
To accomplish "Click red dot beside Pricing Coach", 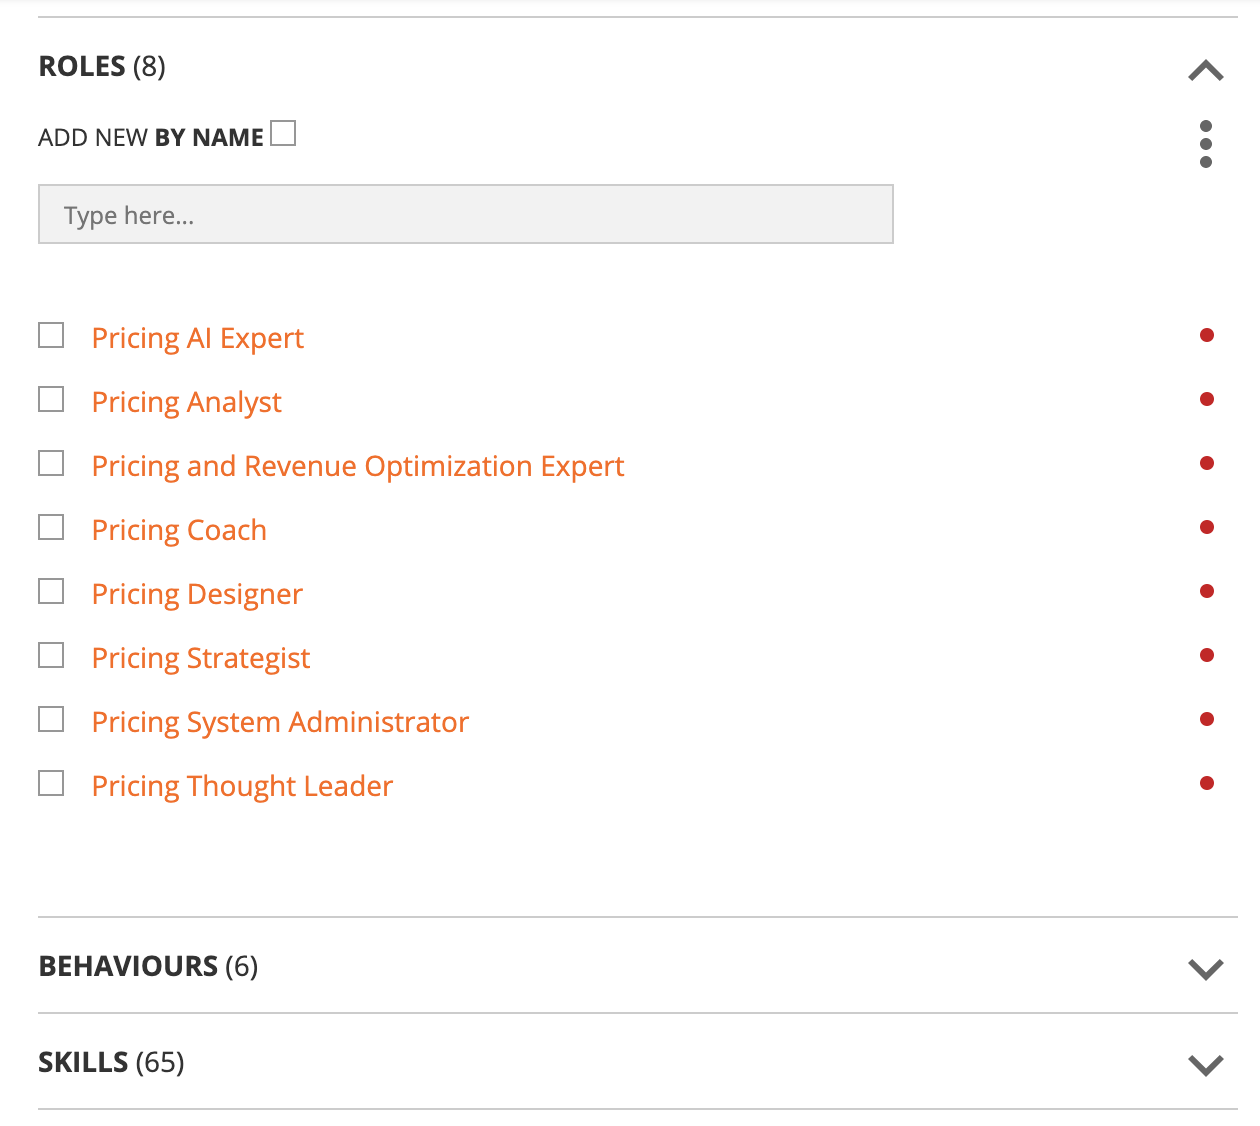I will tap(1207, 527).
